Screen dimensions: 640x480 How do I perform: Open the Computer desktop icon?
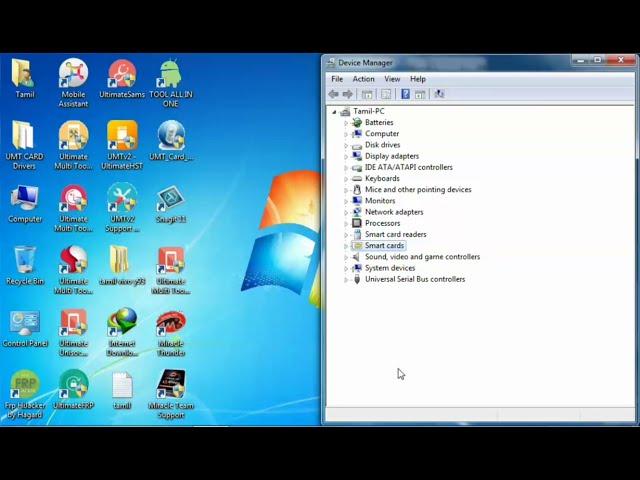pos(24,204)
